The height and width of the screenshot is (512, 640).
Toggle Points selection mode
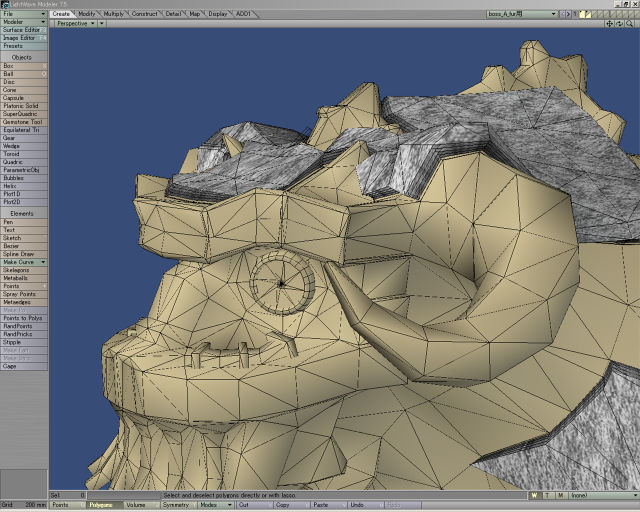[68, 505]
